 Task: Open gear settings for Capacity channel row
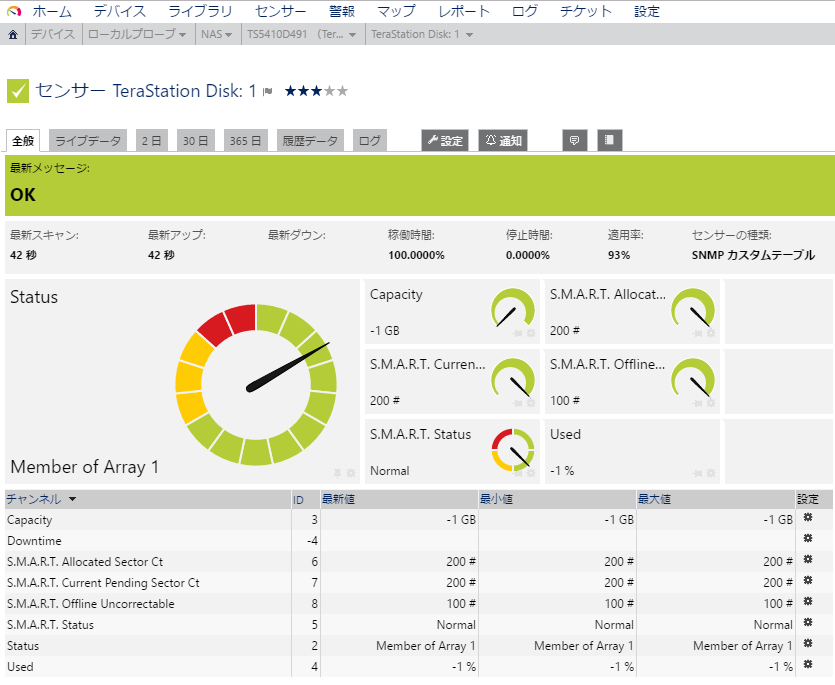pyautogui.click(x=808, y=518)
